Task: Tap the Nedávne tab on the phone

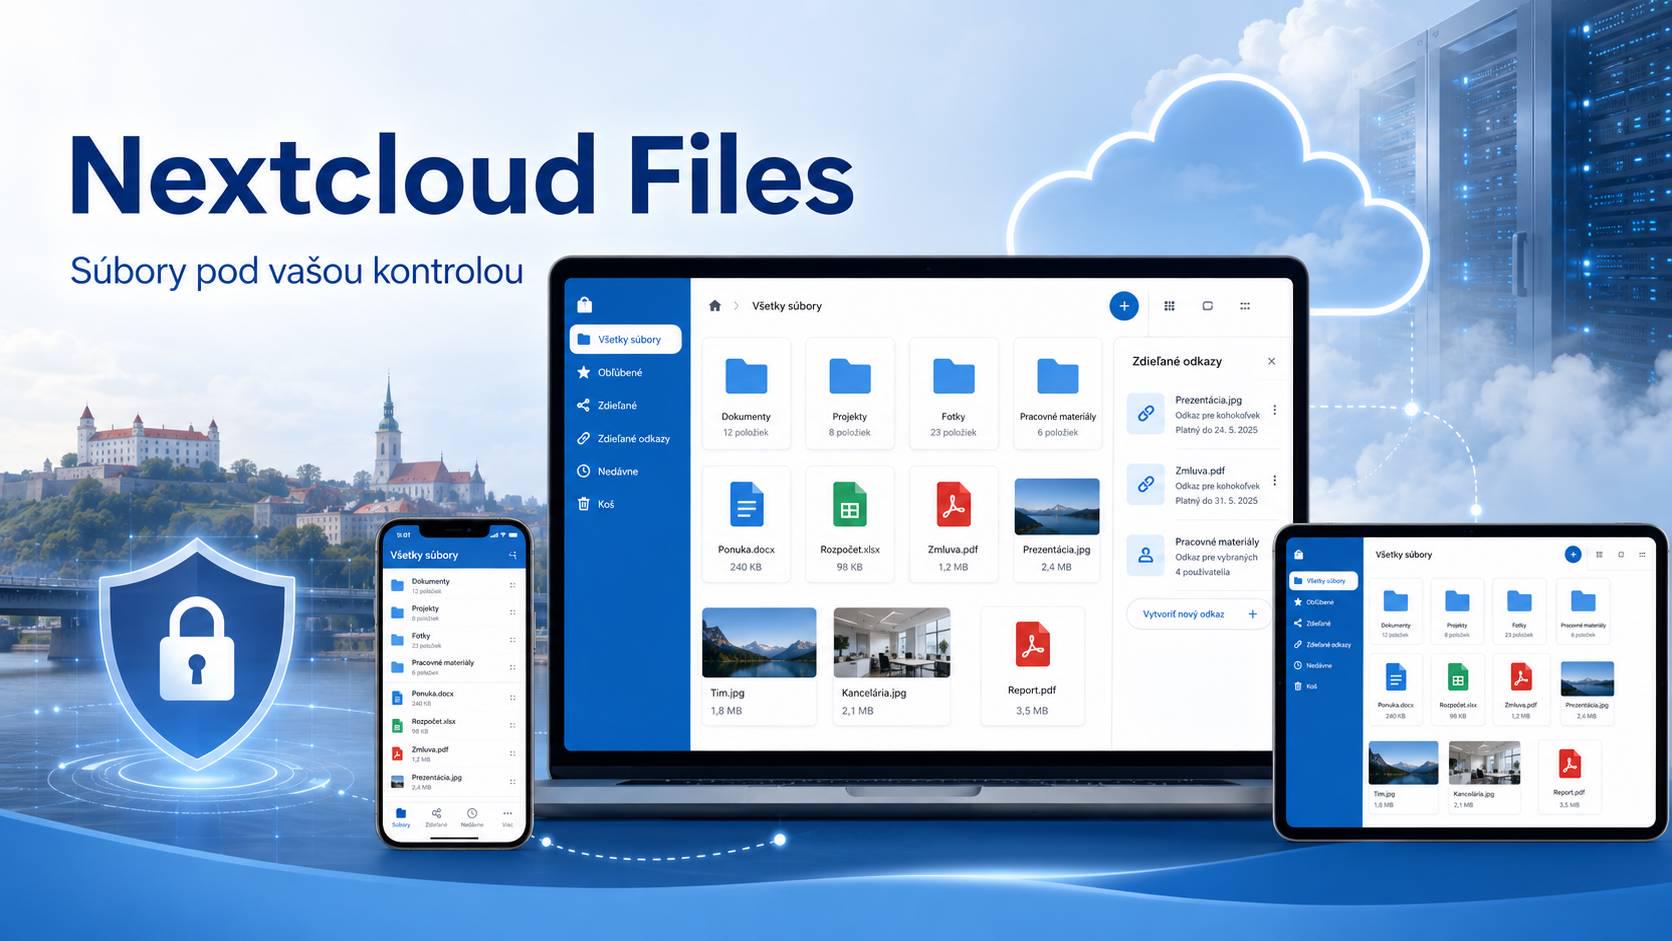Action: tap(472, 817)
